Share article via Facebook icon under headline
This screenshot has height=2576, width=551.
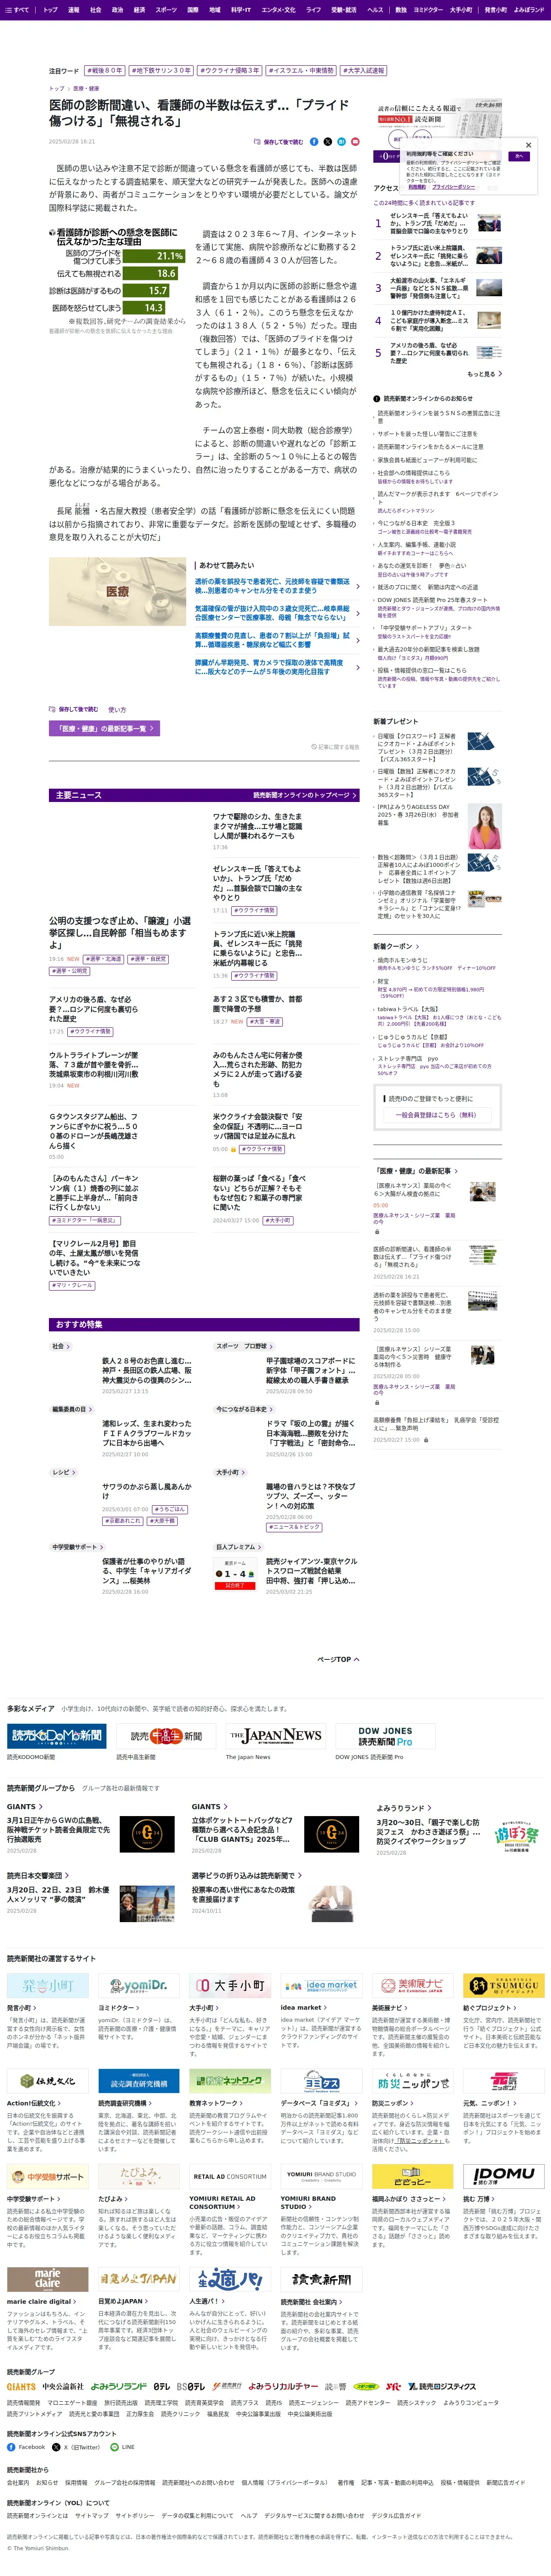click(x=314, y=142)
